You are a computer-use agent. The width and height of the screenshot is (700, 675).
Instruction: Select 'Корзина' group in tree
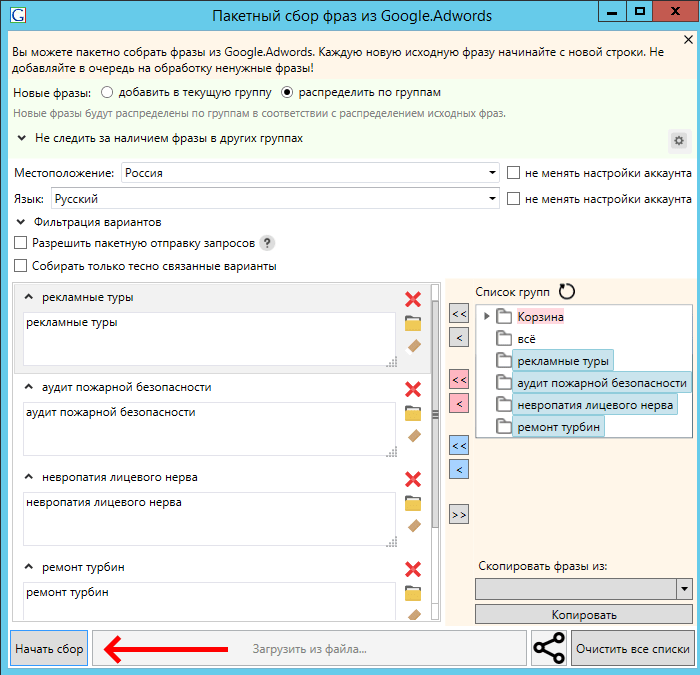(540, 317)
